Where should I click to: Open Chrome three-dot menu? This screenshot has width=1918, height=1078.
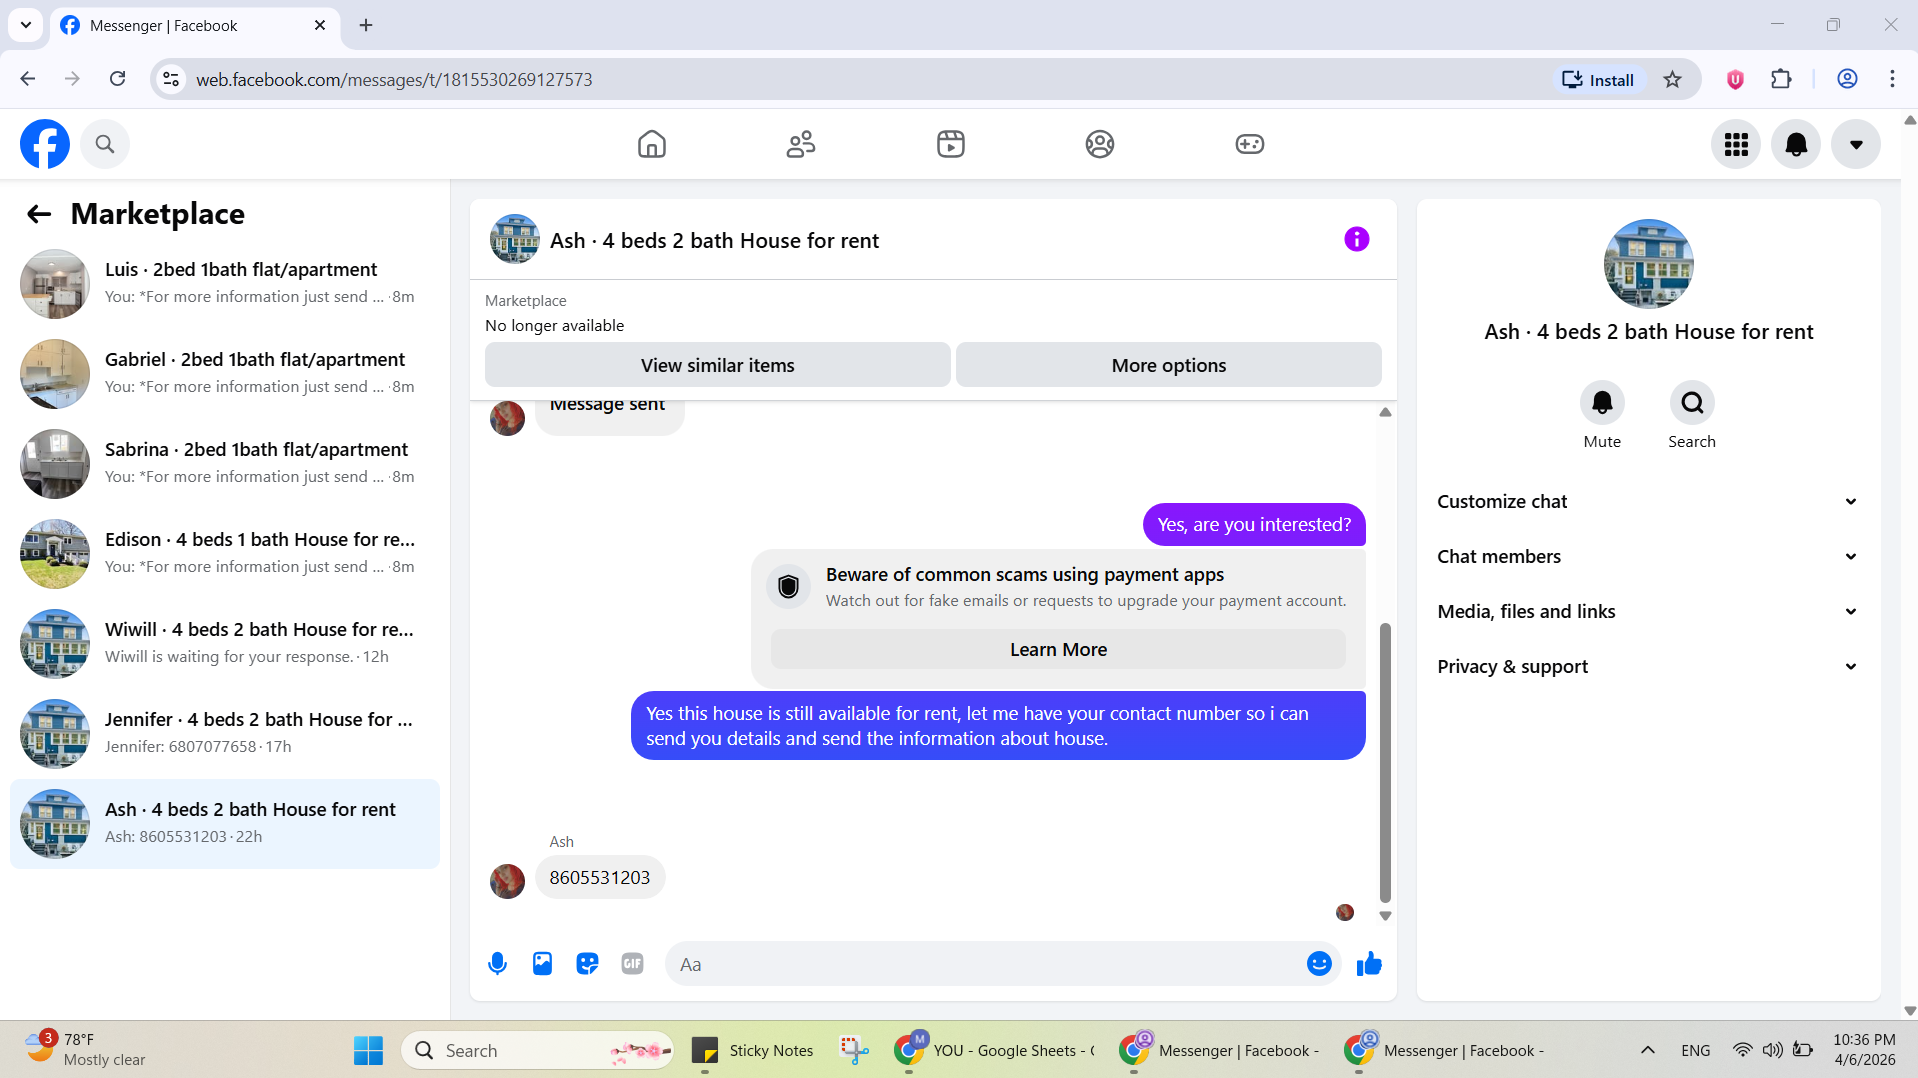click(1892, 79)
